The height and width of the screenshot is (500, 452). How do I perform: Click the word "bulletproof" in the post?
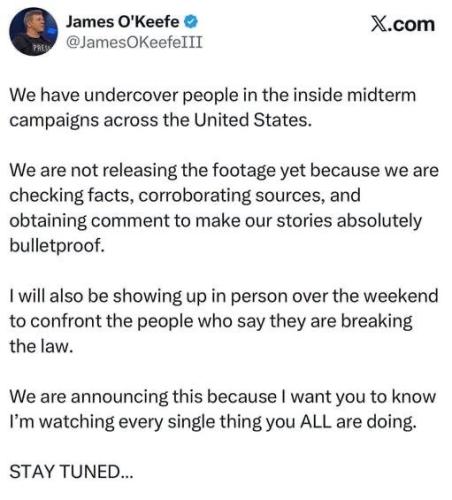pos(55,246)
